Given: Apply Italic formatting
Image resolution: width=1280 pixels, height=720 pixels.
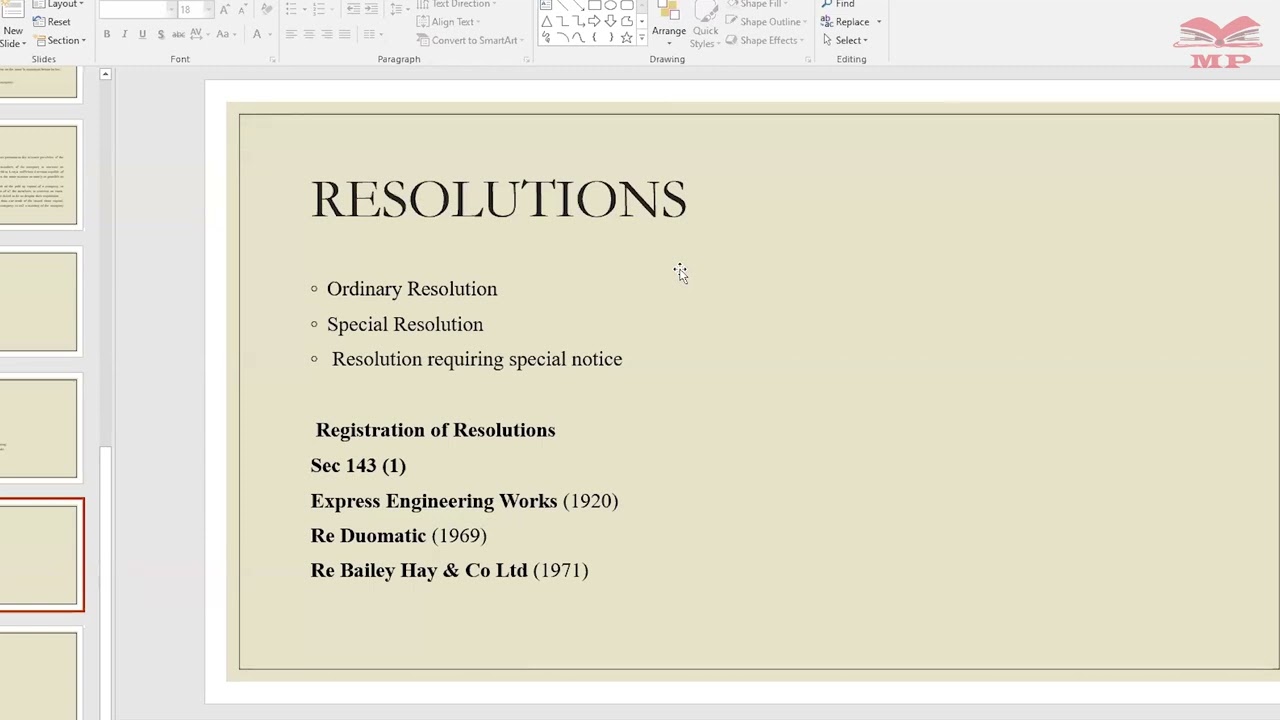Looking at the screenshot, I should [x=124, y=34].
